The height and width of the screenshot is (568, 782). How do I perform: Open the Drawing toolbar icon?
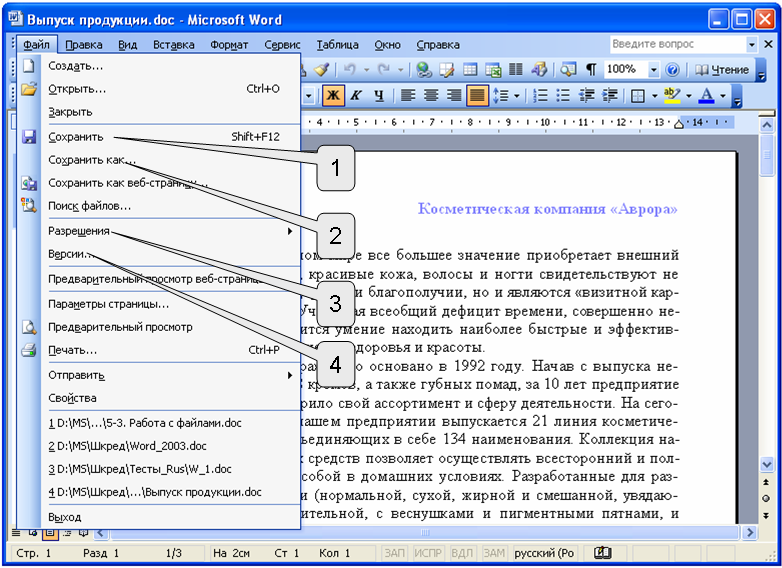(539, 70)
